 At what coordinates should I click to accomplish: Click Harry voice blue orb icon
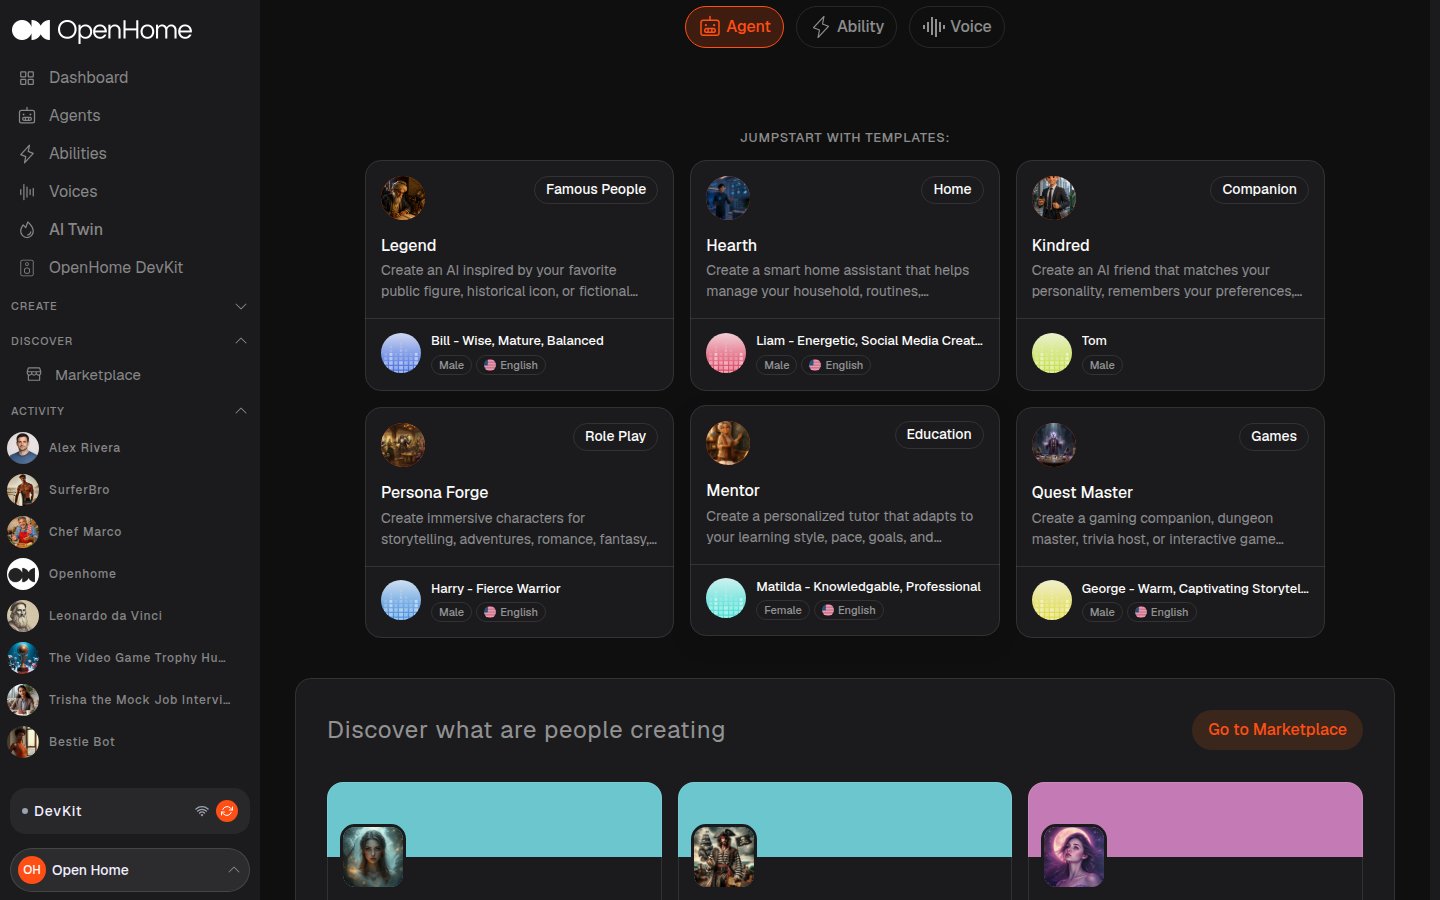click(401, 600)
